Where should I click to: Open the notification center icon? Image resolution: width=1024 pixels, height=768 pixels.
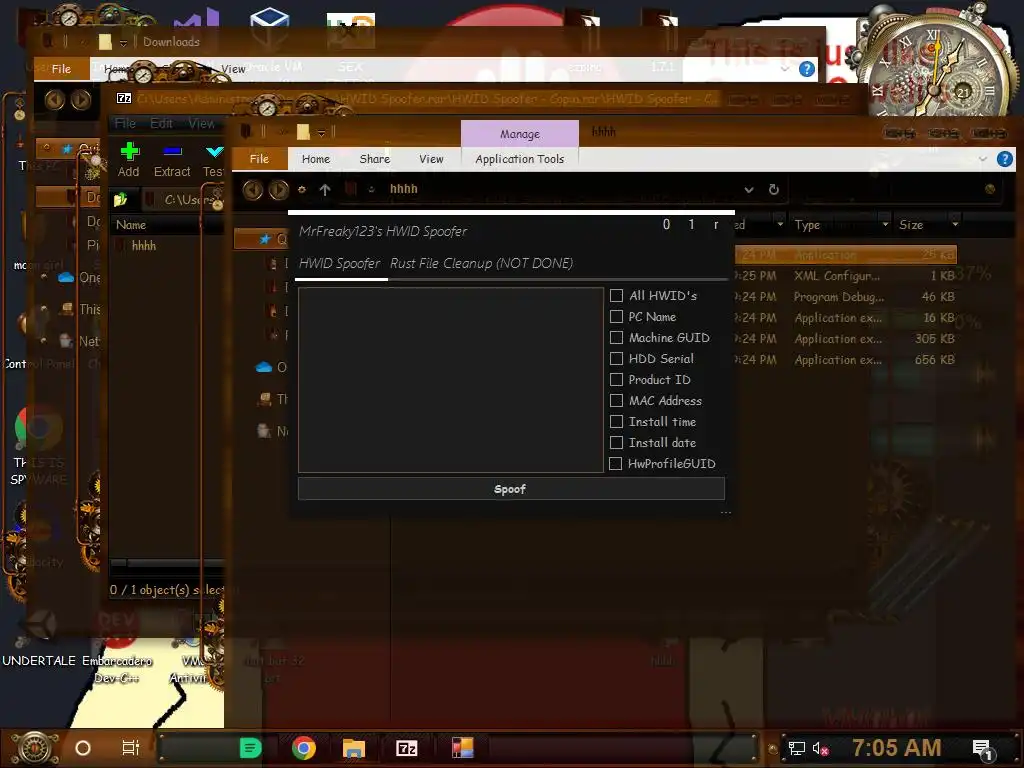(x=982, y=749)
